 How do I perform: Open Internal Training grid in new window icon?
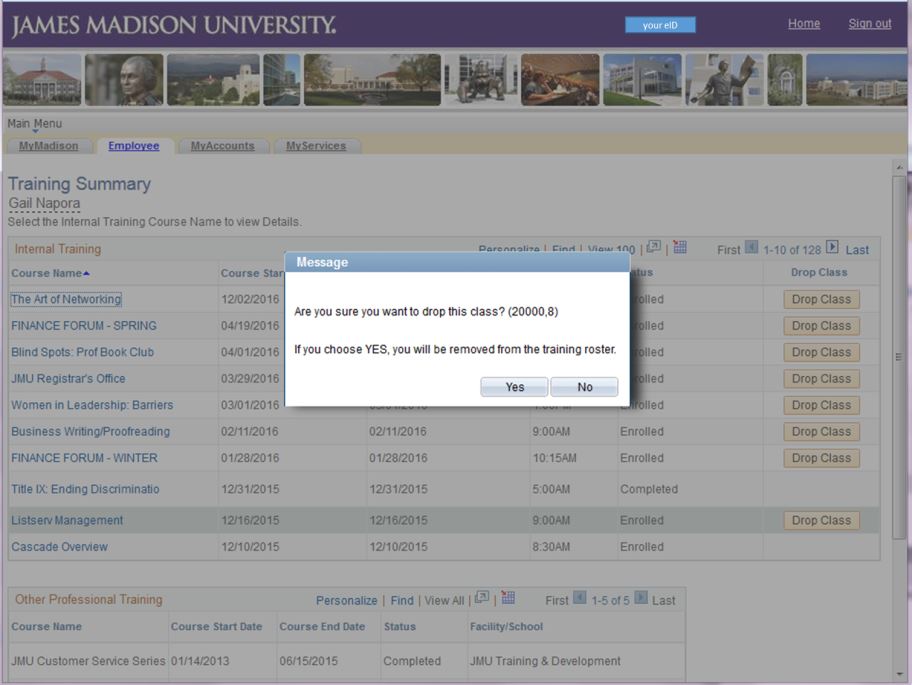pos(653,247)
